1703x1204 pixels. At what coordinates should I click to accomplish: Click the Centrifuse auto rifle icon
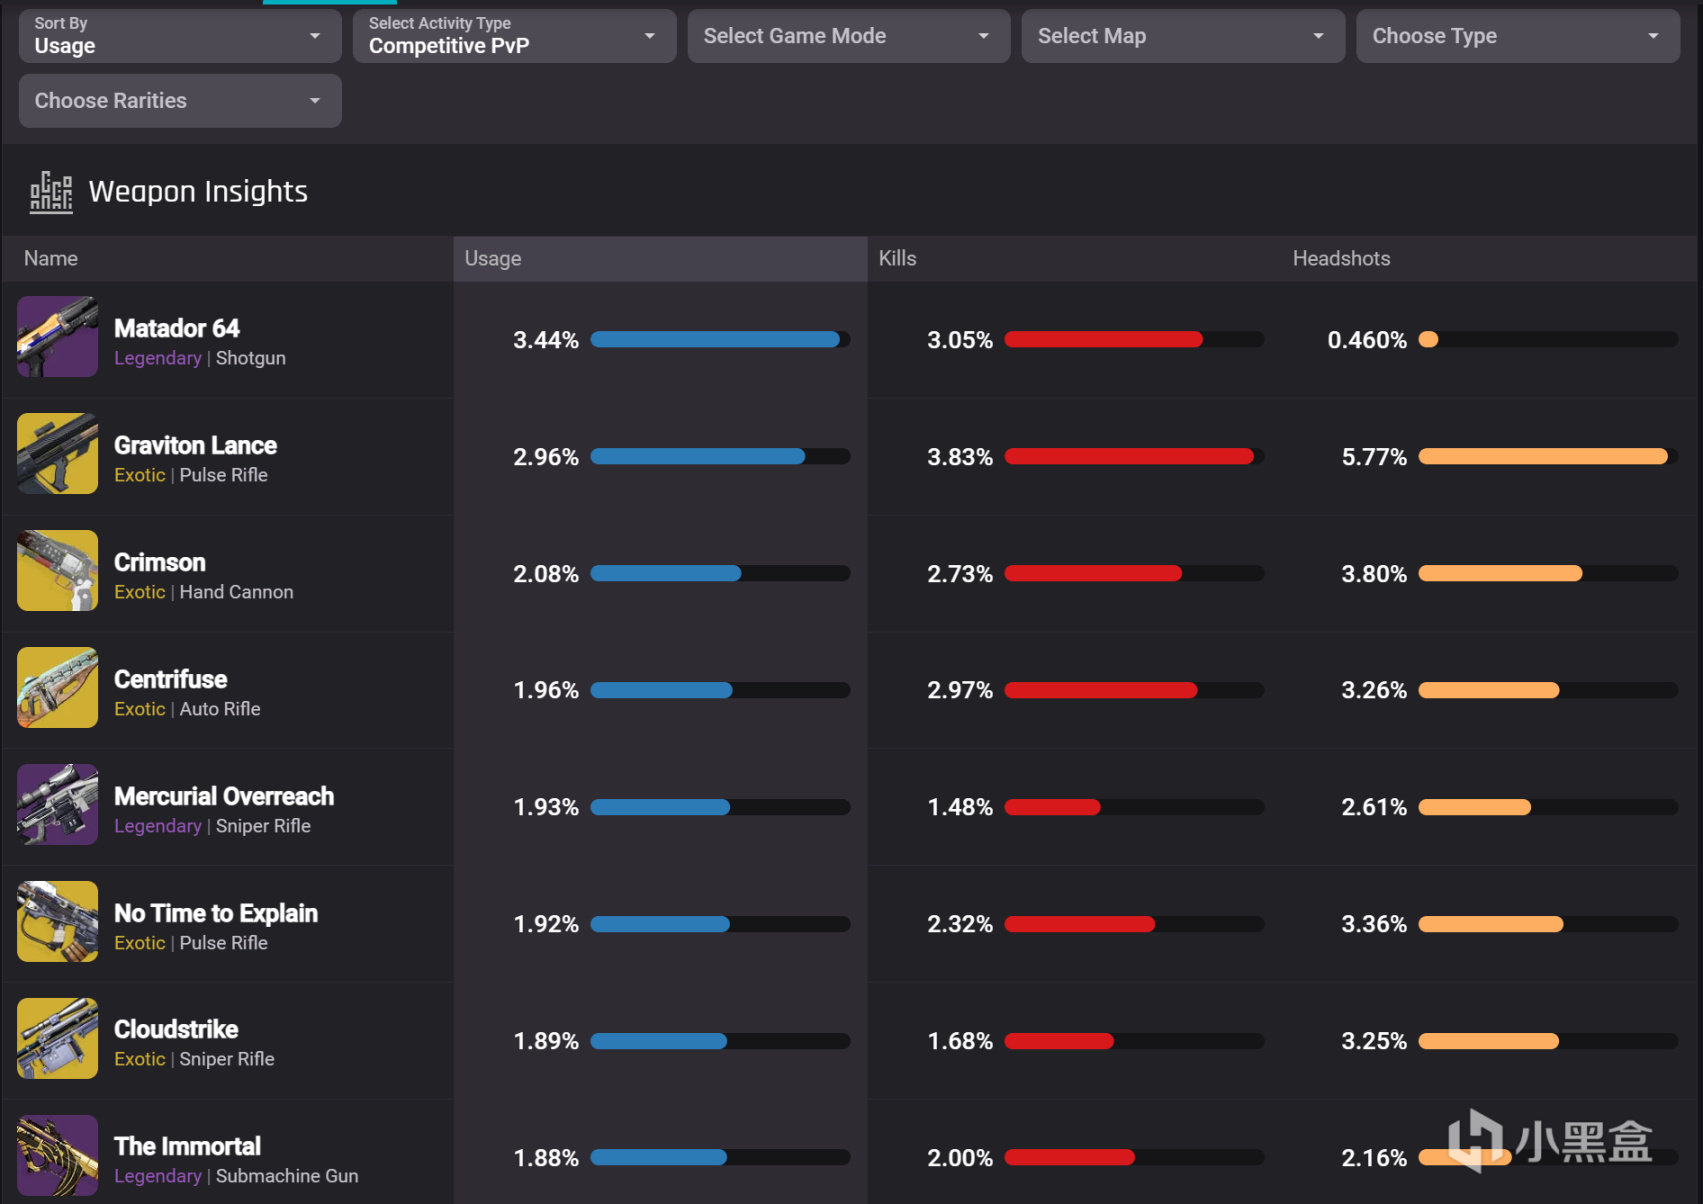point(57,688)
